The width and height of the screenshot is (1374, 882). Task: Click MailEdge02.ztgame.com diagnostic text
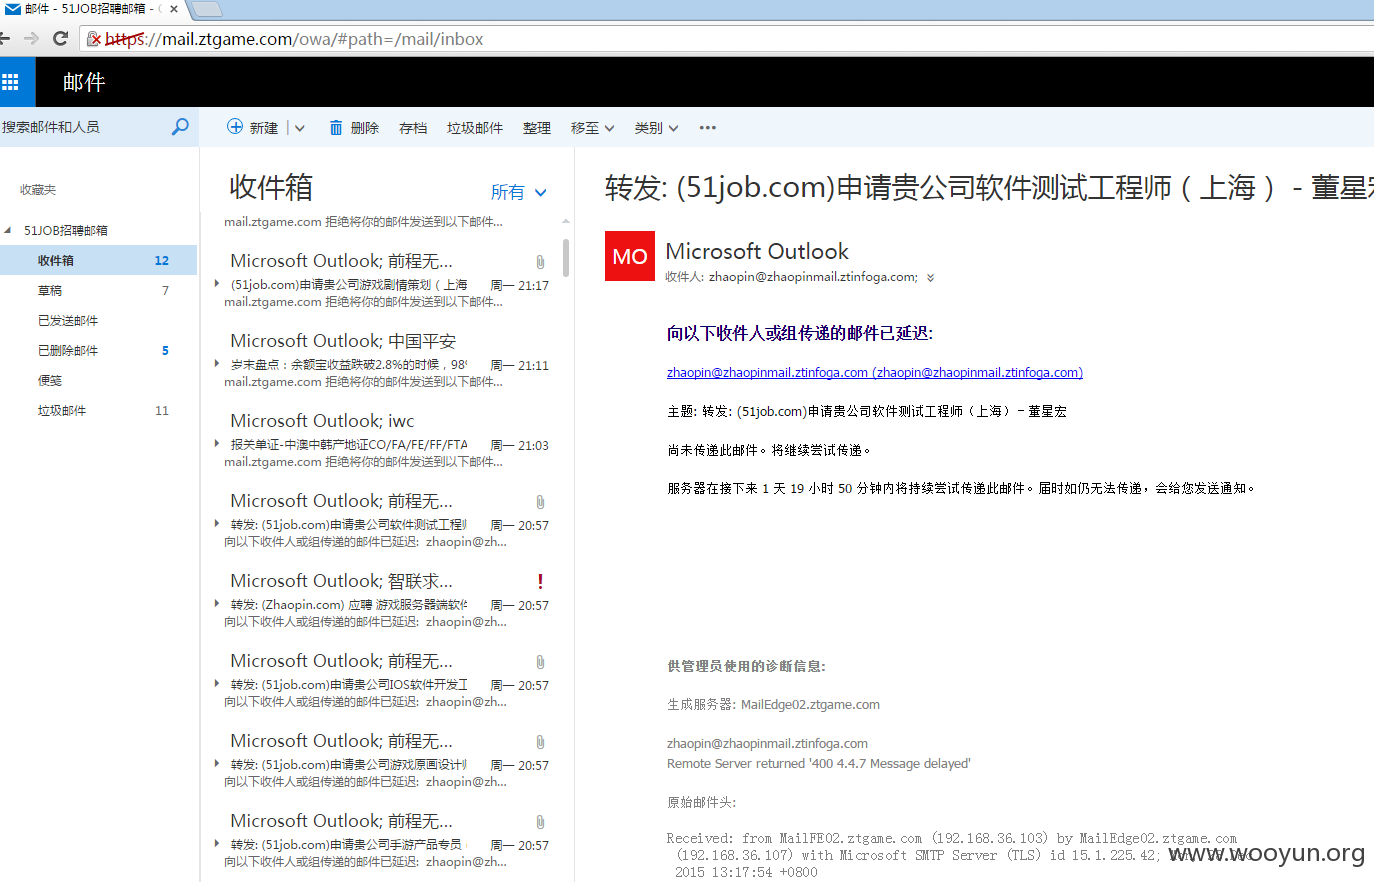(810, 705)
